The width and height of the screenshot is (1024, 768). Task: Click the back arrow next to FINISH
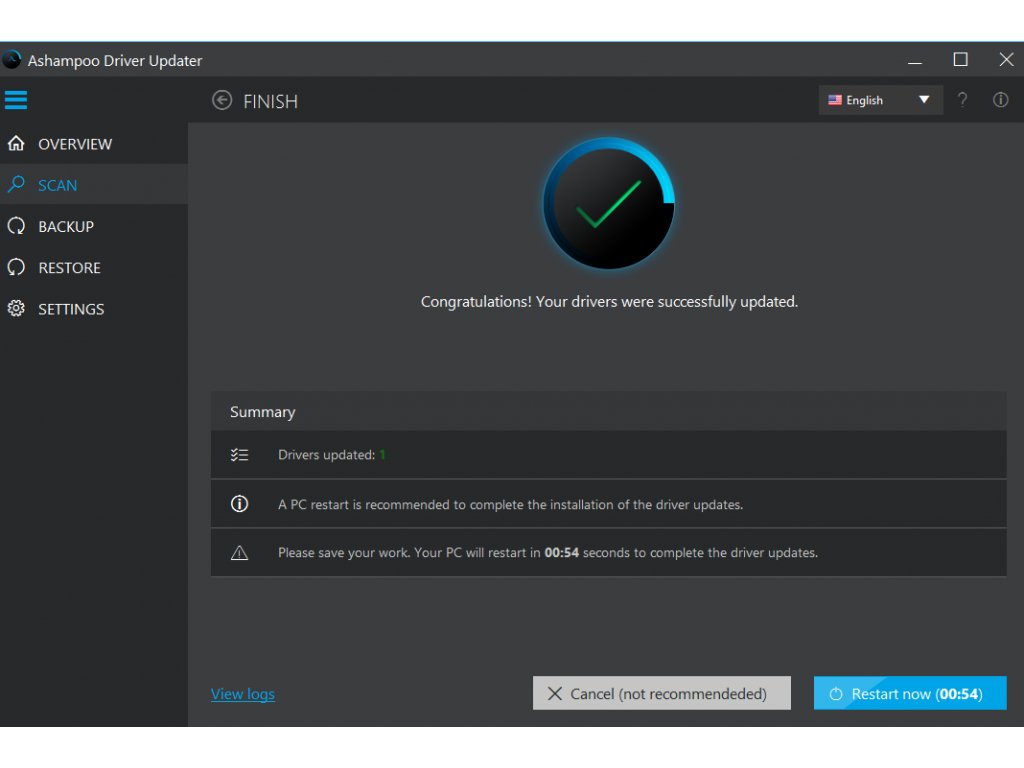(x=222, y=100)
